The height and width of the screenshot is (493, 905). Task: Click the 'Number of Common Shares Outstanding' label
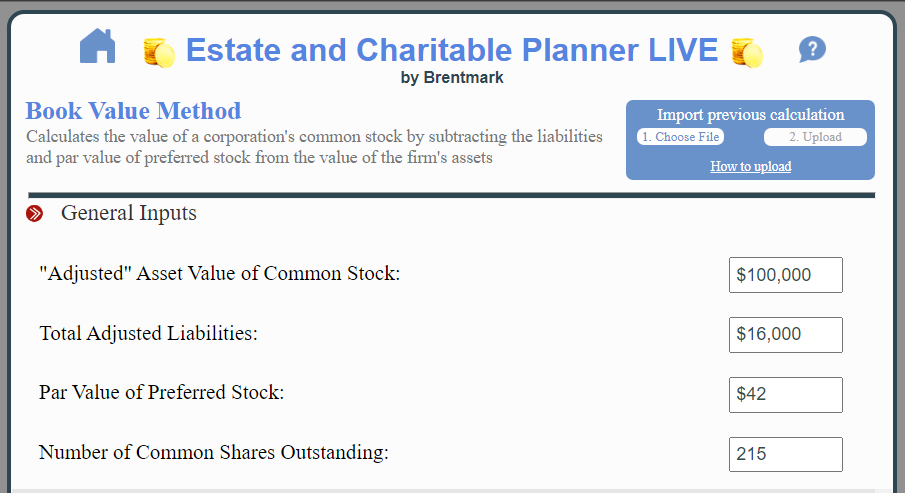[214, 453]
